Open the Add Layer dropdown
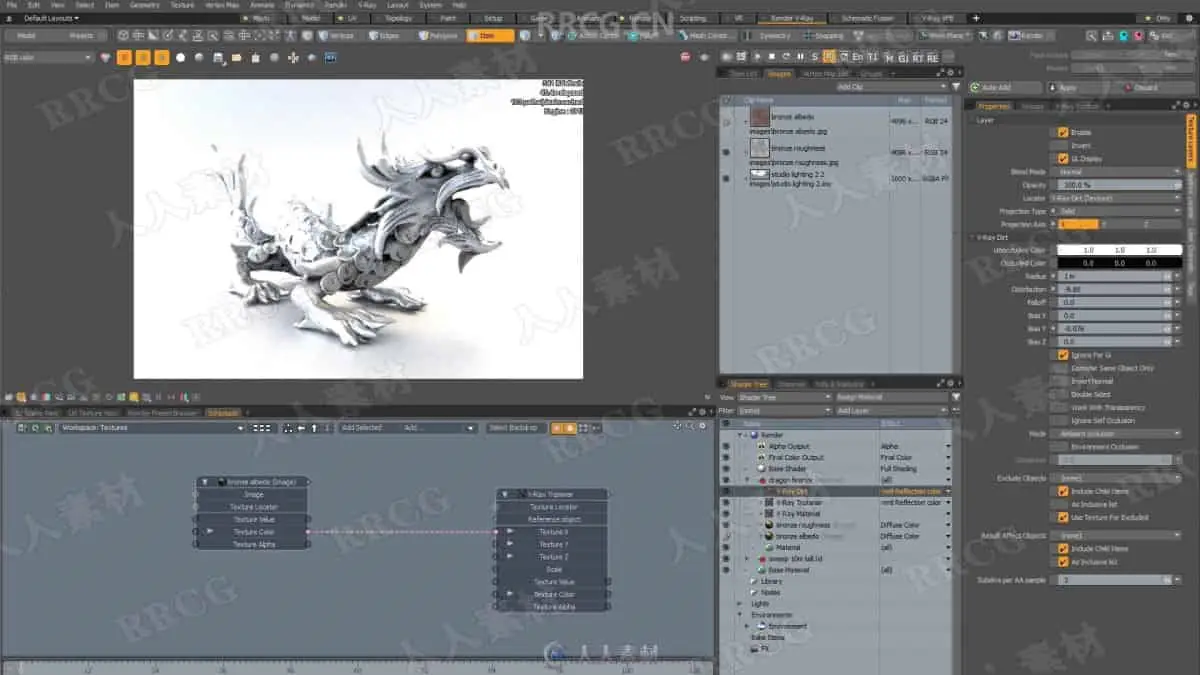This screenshot has width=1200, height=675. [x=892, y=411]
